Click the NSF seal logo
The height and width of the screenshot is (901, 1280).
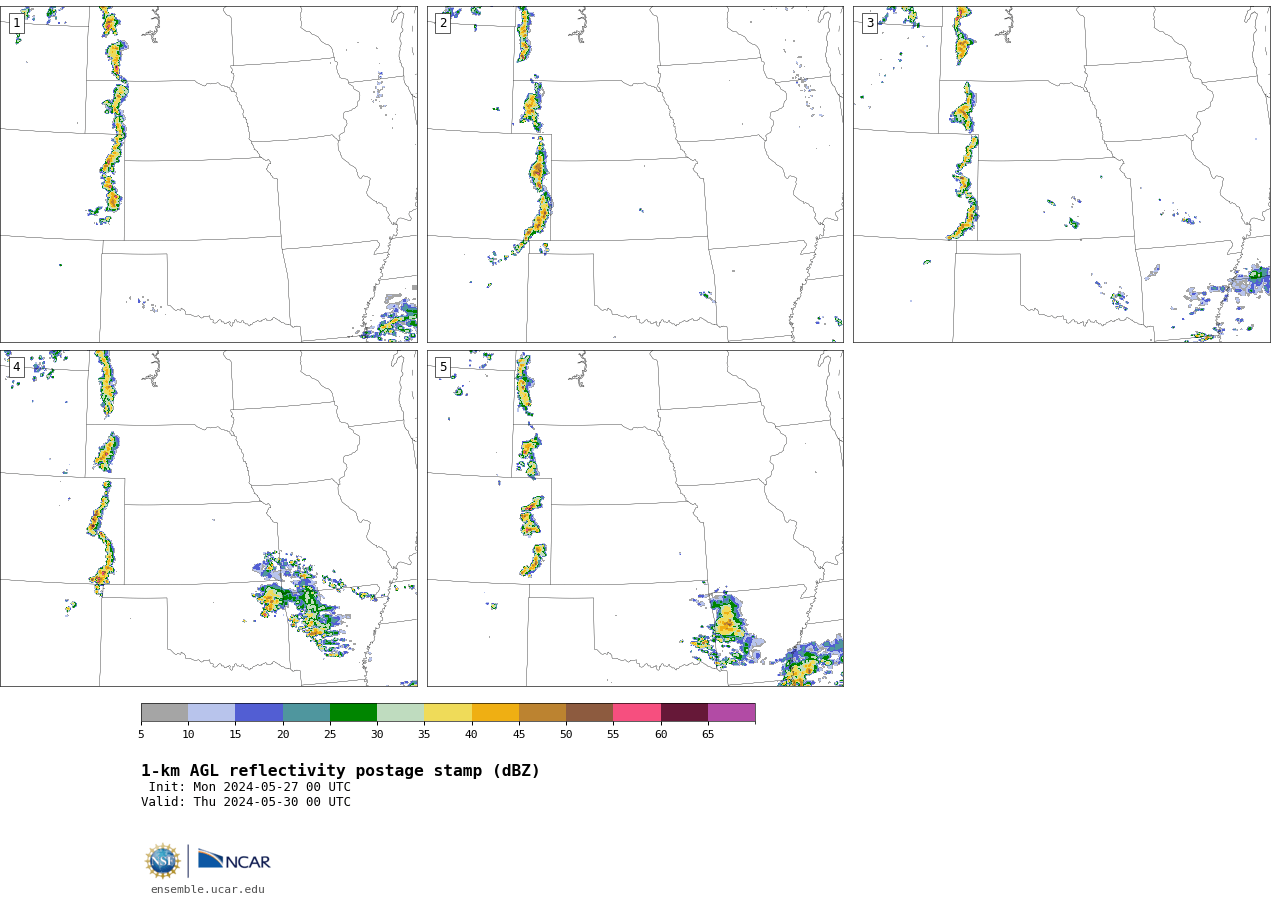click(x=163, y=861)
